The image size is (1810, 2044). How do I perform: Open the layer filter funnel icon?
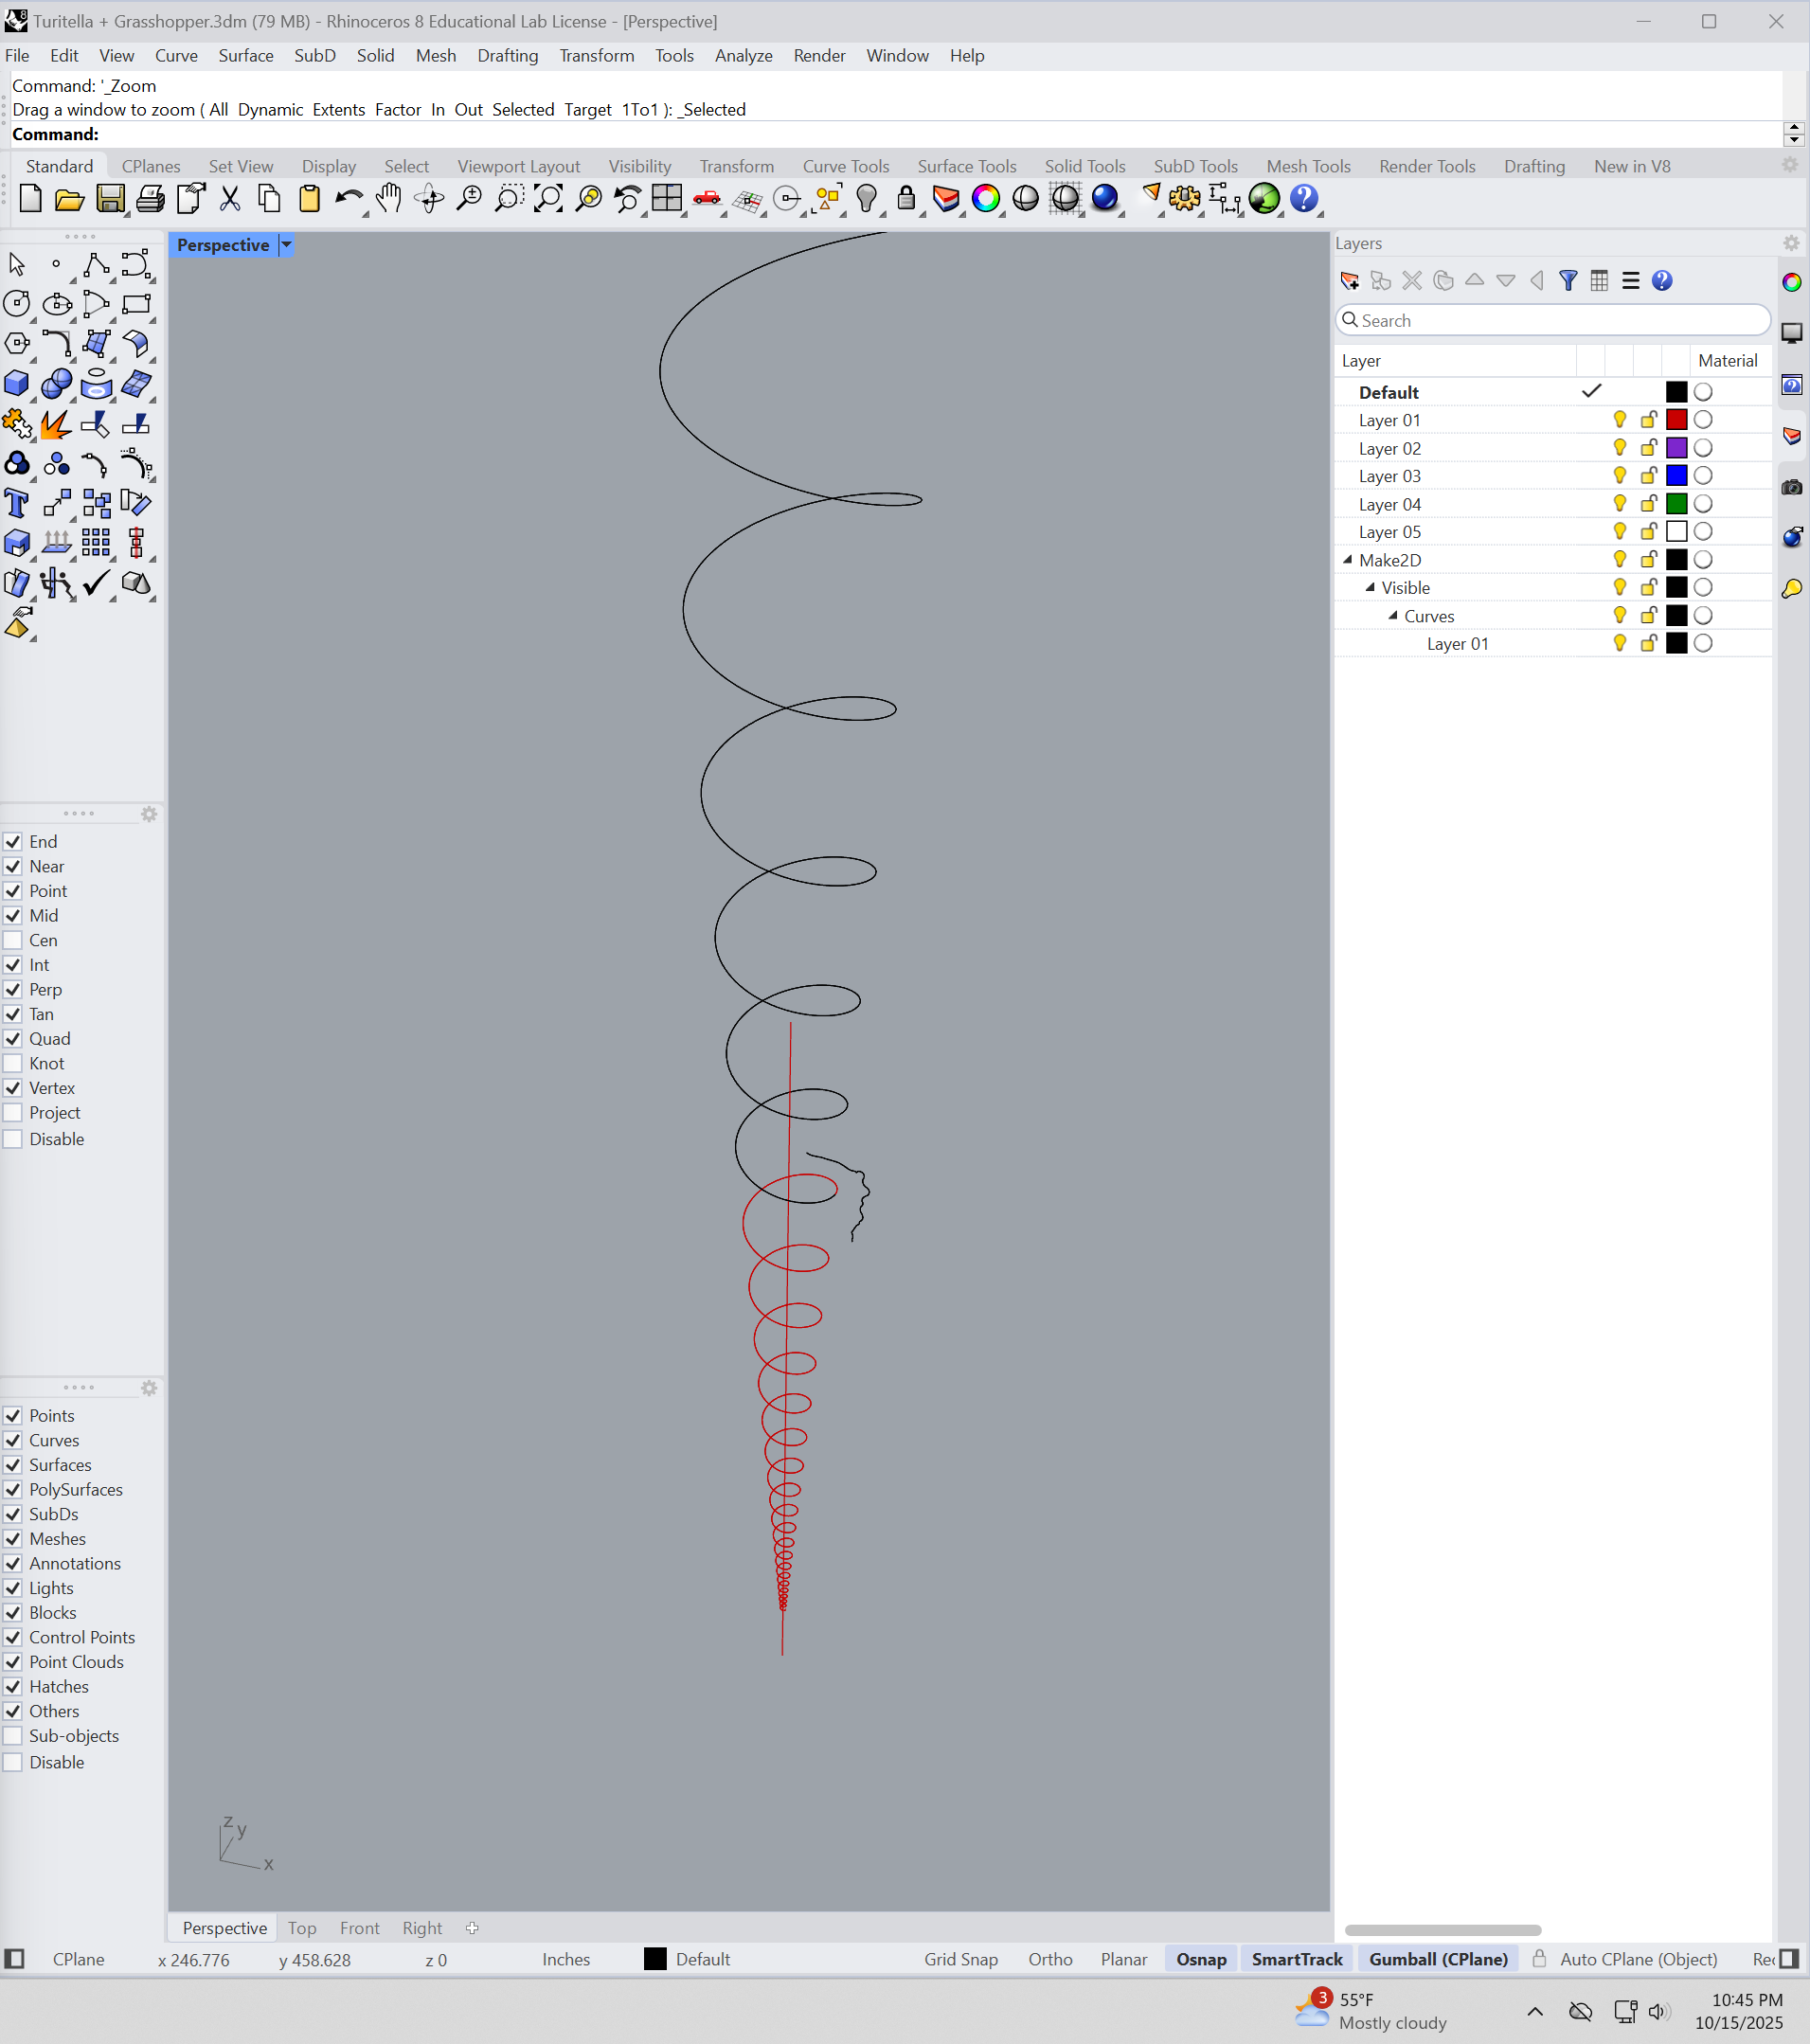pyautogui.click(x=1568, y=281)
